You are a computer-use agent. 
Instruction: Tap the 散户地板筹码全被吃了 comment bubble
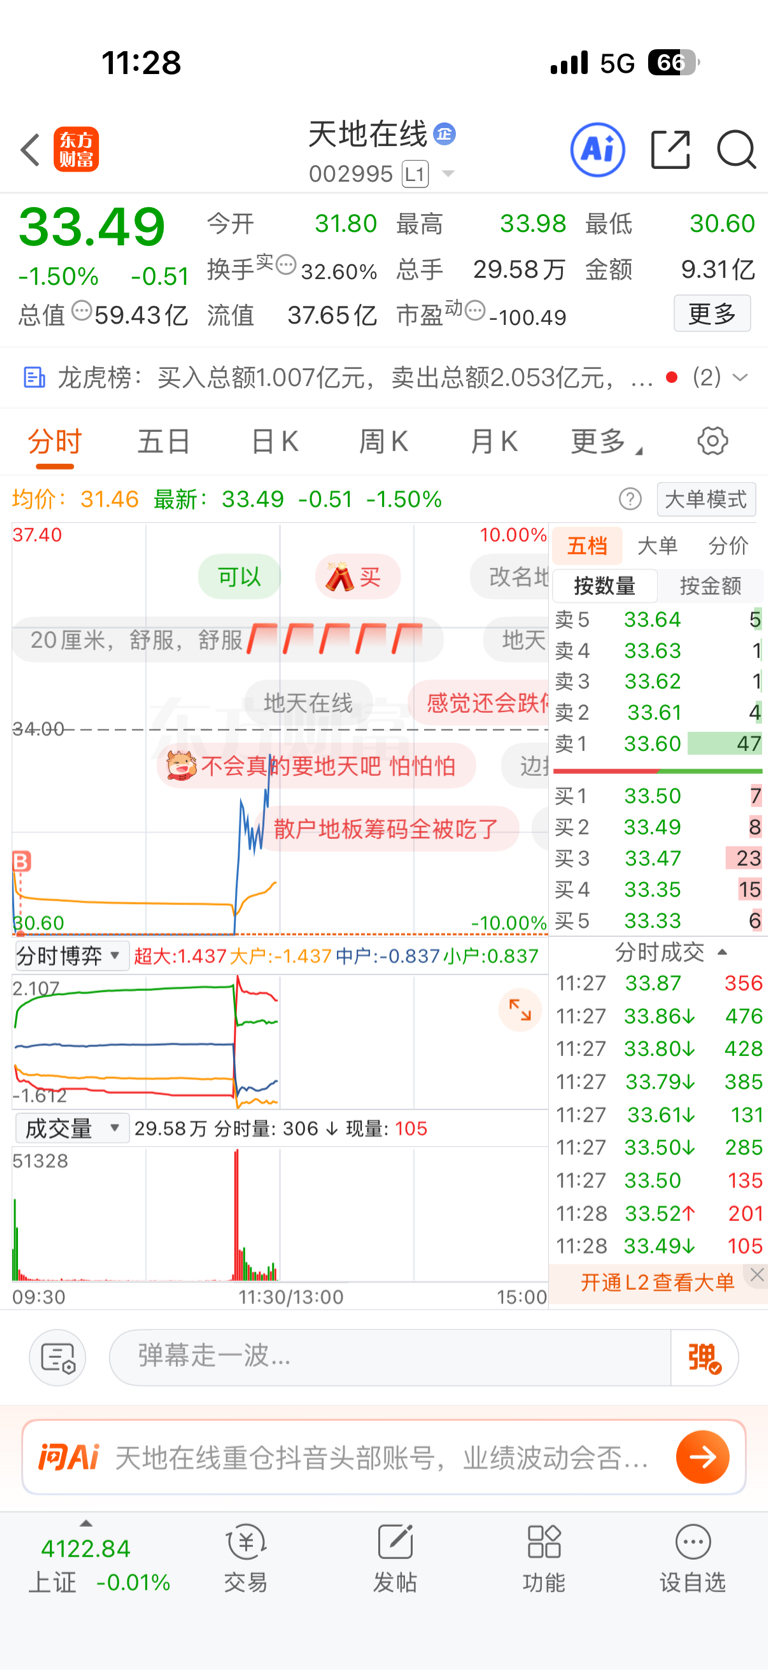point(386,829)
